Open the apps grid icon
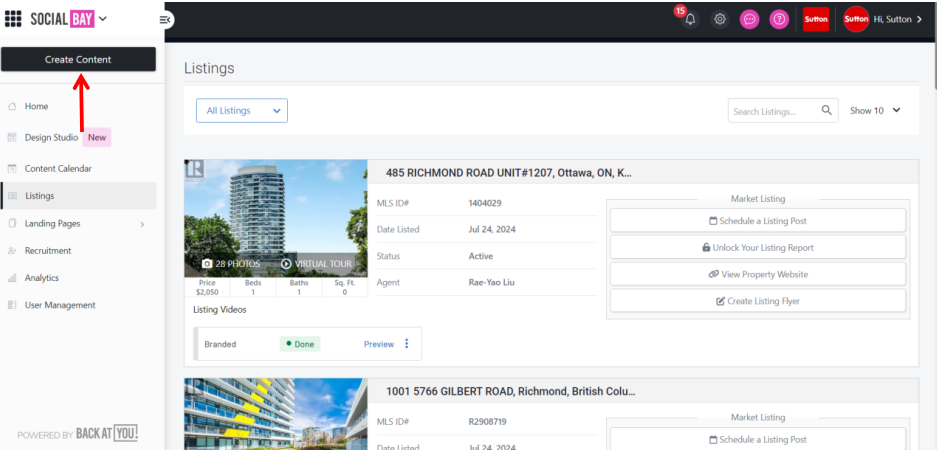Viewport: 937px width, 451px height. click(x=13, y=19)
